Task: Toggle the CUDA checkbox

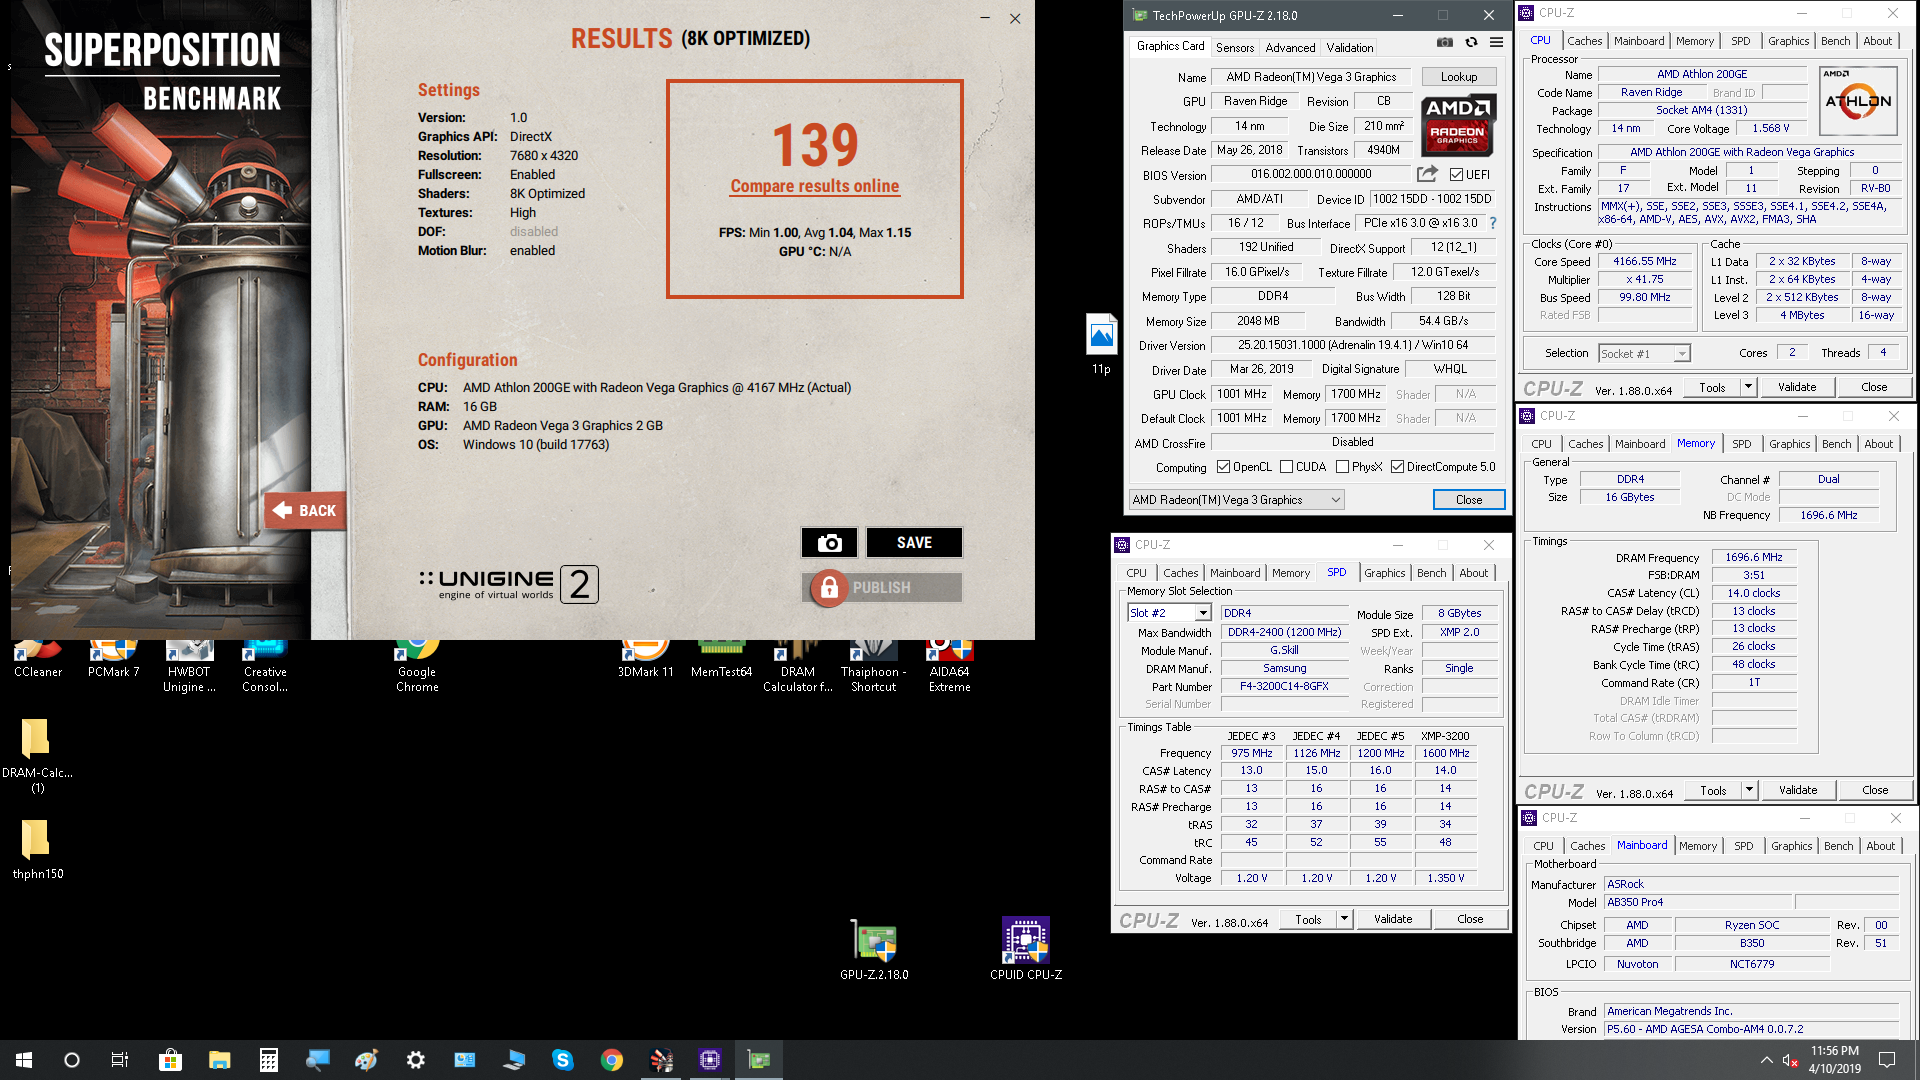Action: [x=1286, y=467]
